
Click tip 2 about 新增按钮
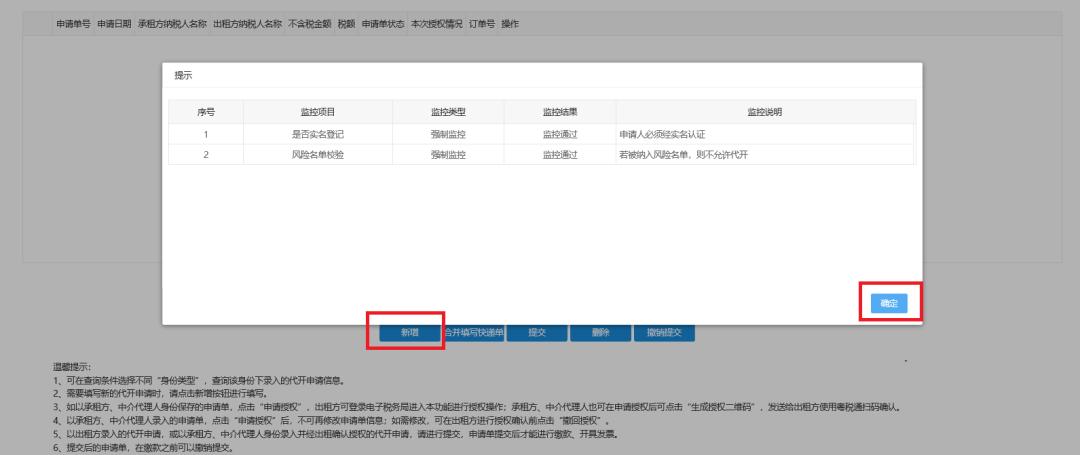[x=160, y=394]
